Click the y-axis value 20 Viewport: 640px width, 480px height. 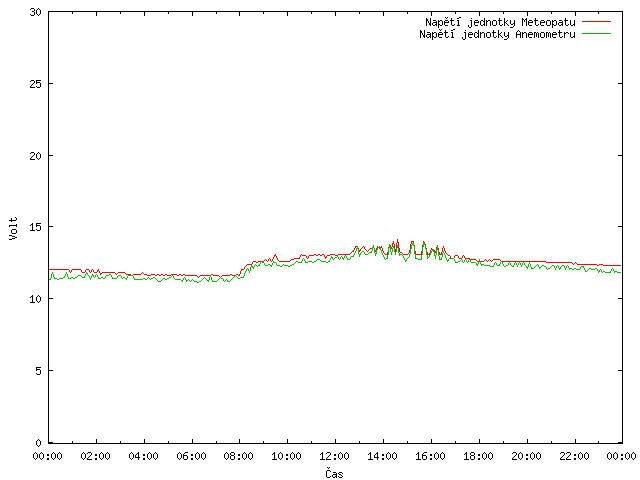click(36, 156)
